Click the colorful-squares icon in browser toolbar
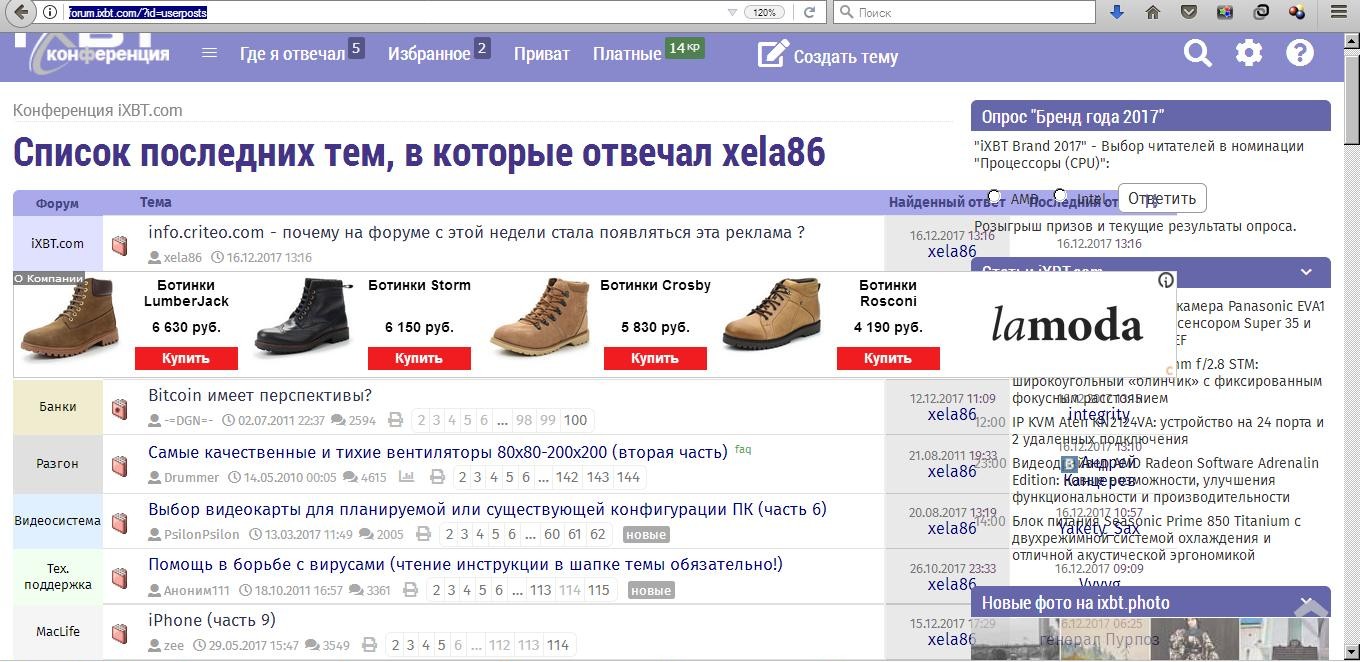Viewport: 1360px width, 662px height. 1225,13
